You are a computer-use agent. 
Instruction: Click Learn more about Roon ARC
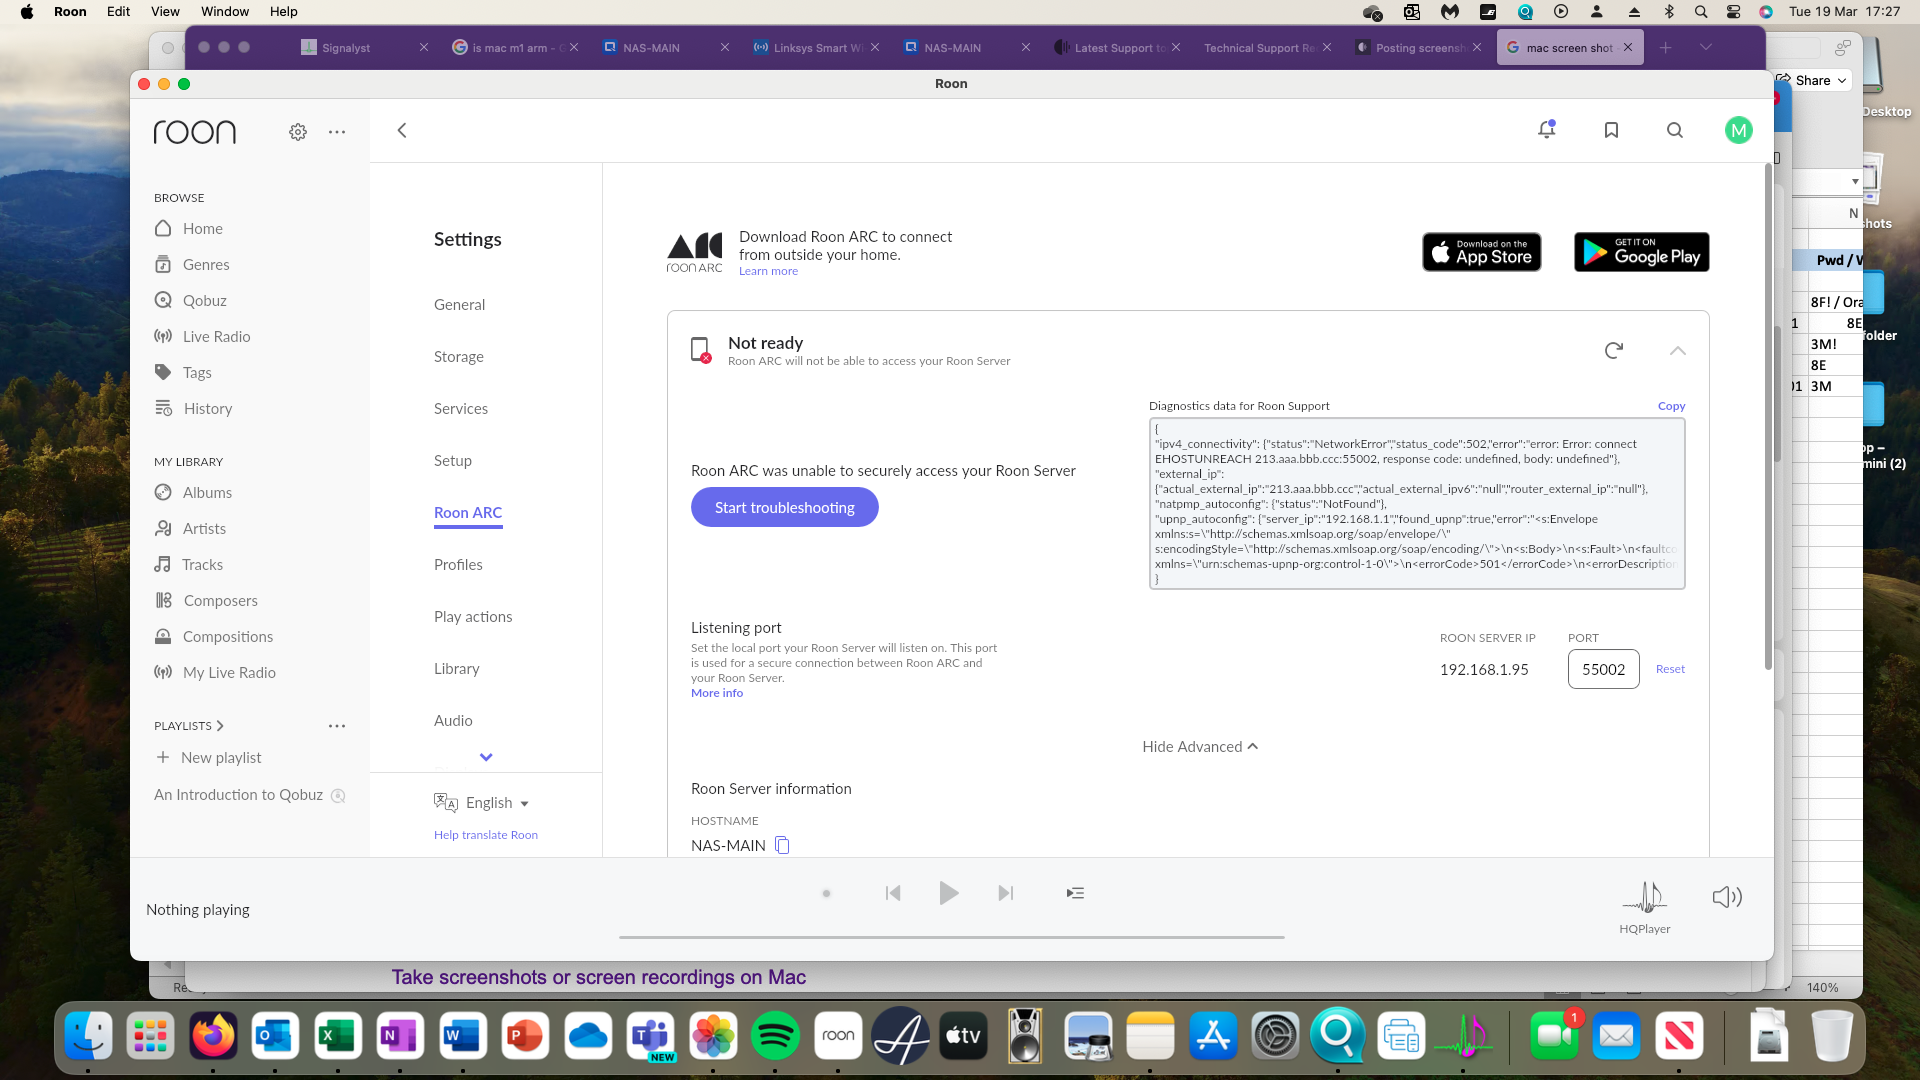pyautogui.click(x=768, y=272)
